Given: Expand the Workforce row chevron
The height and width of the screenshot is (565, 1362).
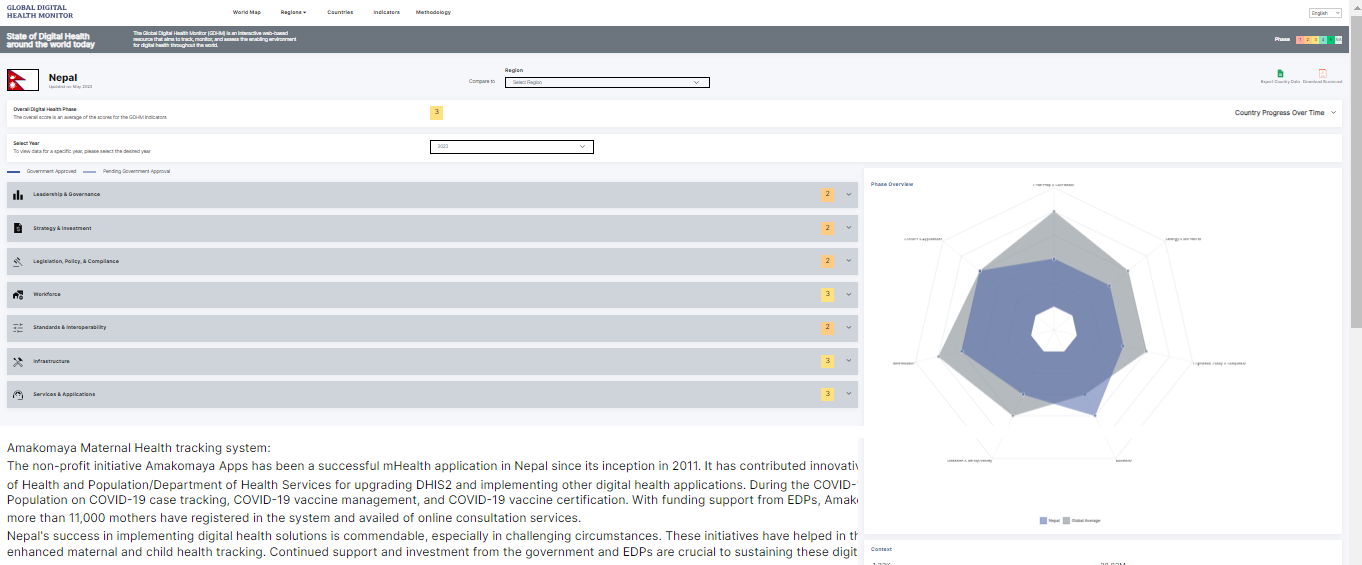Looking at the screenshot, I should coord(849,294).
